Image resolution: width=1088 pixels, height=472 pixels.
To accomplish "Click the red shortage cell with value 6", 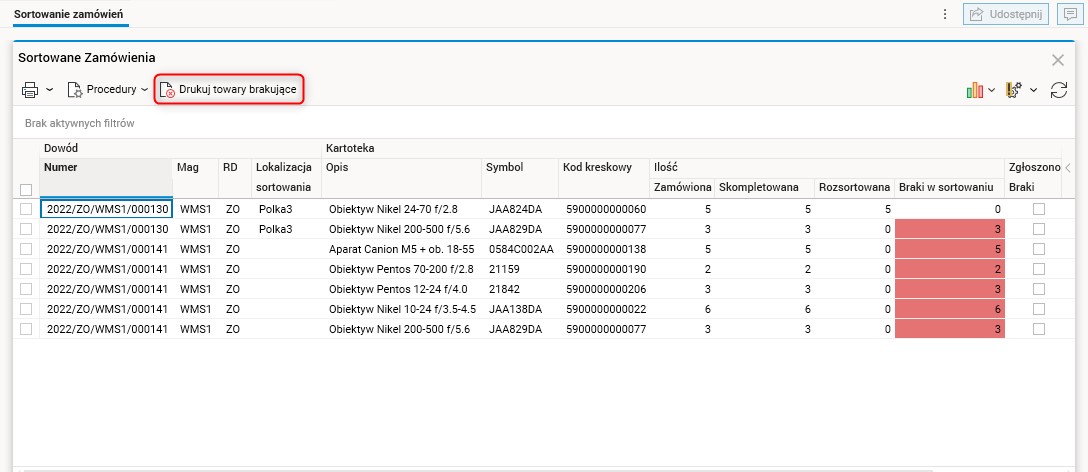I will tap(949, 309).
